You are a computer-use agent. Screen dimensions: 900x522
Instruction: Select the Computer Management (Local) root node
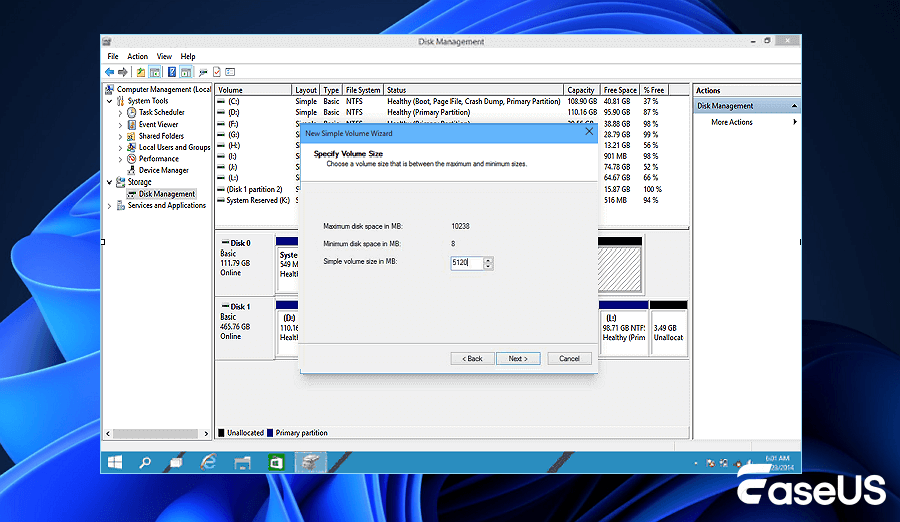164,89
